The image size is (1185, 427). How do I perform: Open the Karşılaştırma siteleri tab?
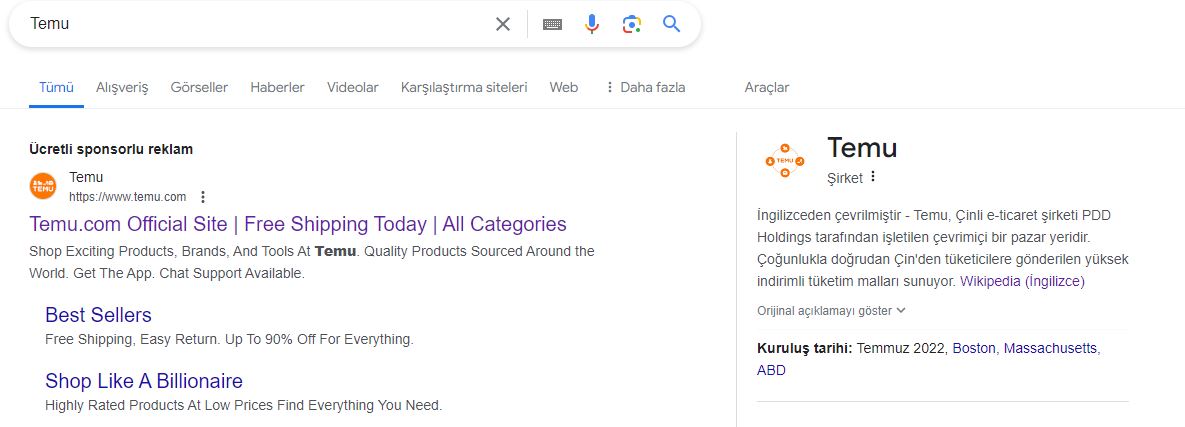click(464, 87)
